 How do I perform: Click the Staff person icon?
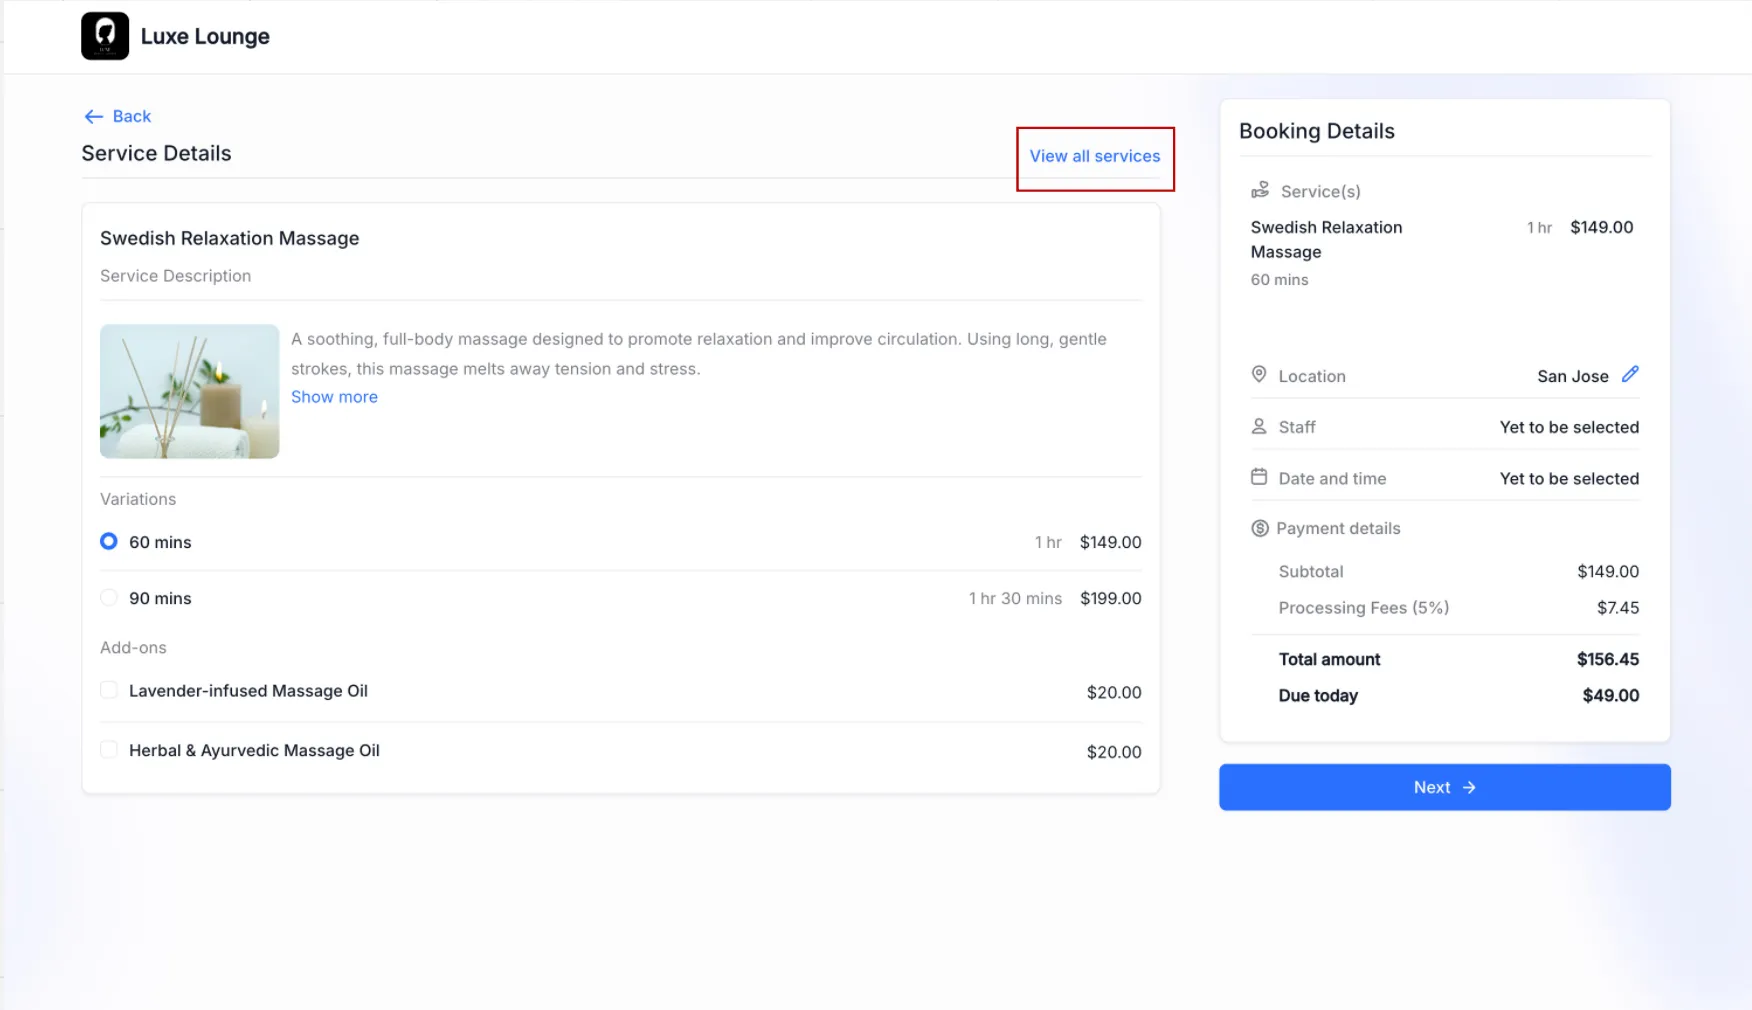pos(1259,425)
